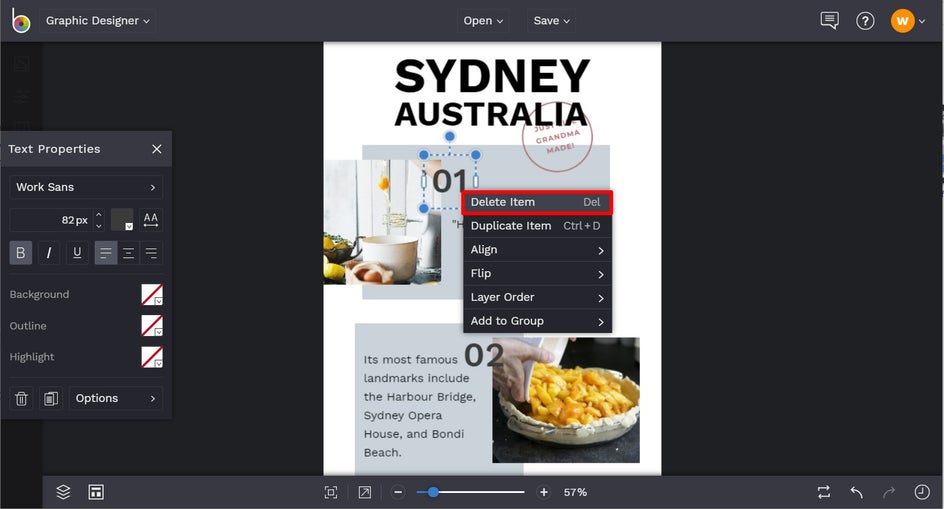Image resolution: width=944 pixels, height=509 pixels.
Task: Open the layers panel icon
Action: click(63, 492)
